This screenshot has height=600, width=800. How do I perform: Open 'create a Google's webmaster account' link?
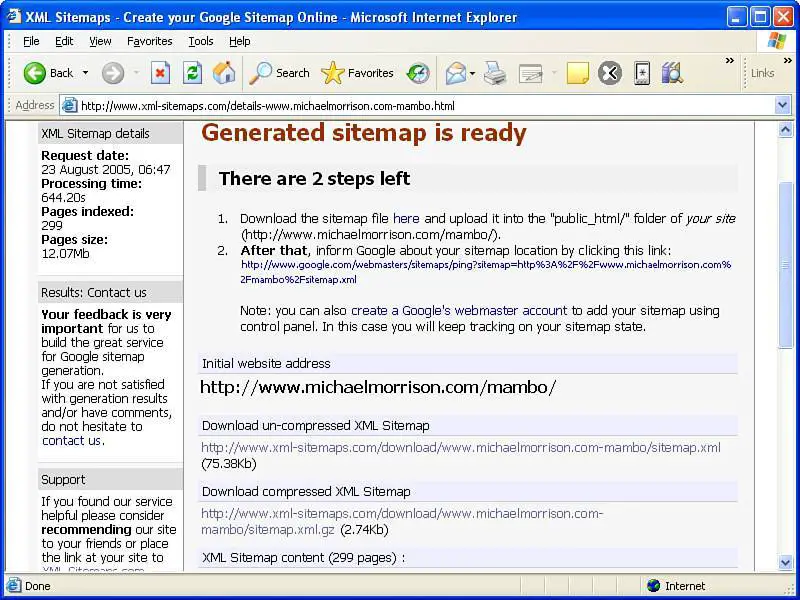pos(459,311)
